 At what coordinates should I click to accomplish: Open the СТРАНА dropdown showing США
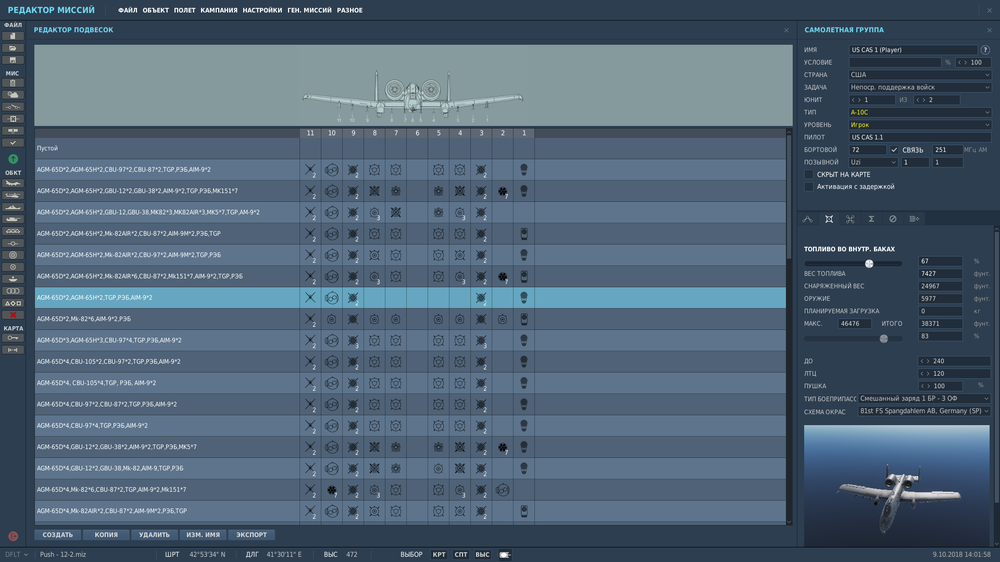click(920, 75)
